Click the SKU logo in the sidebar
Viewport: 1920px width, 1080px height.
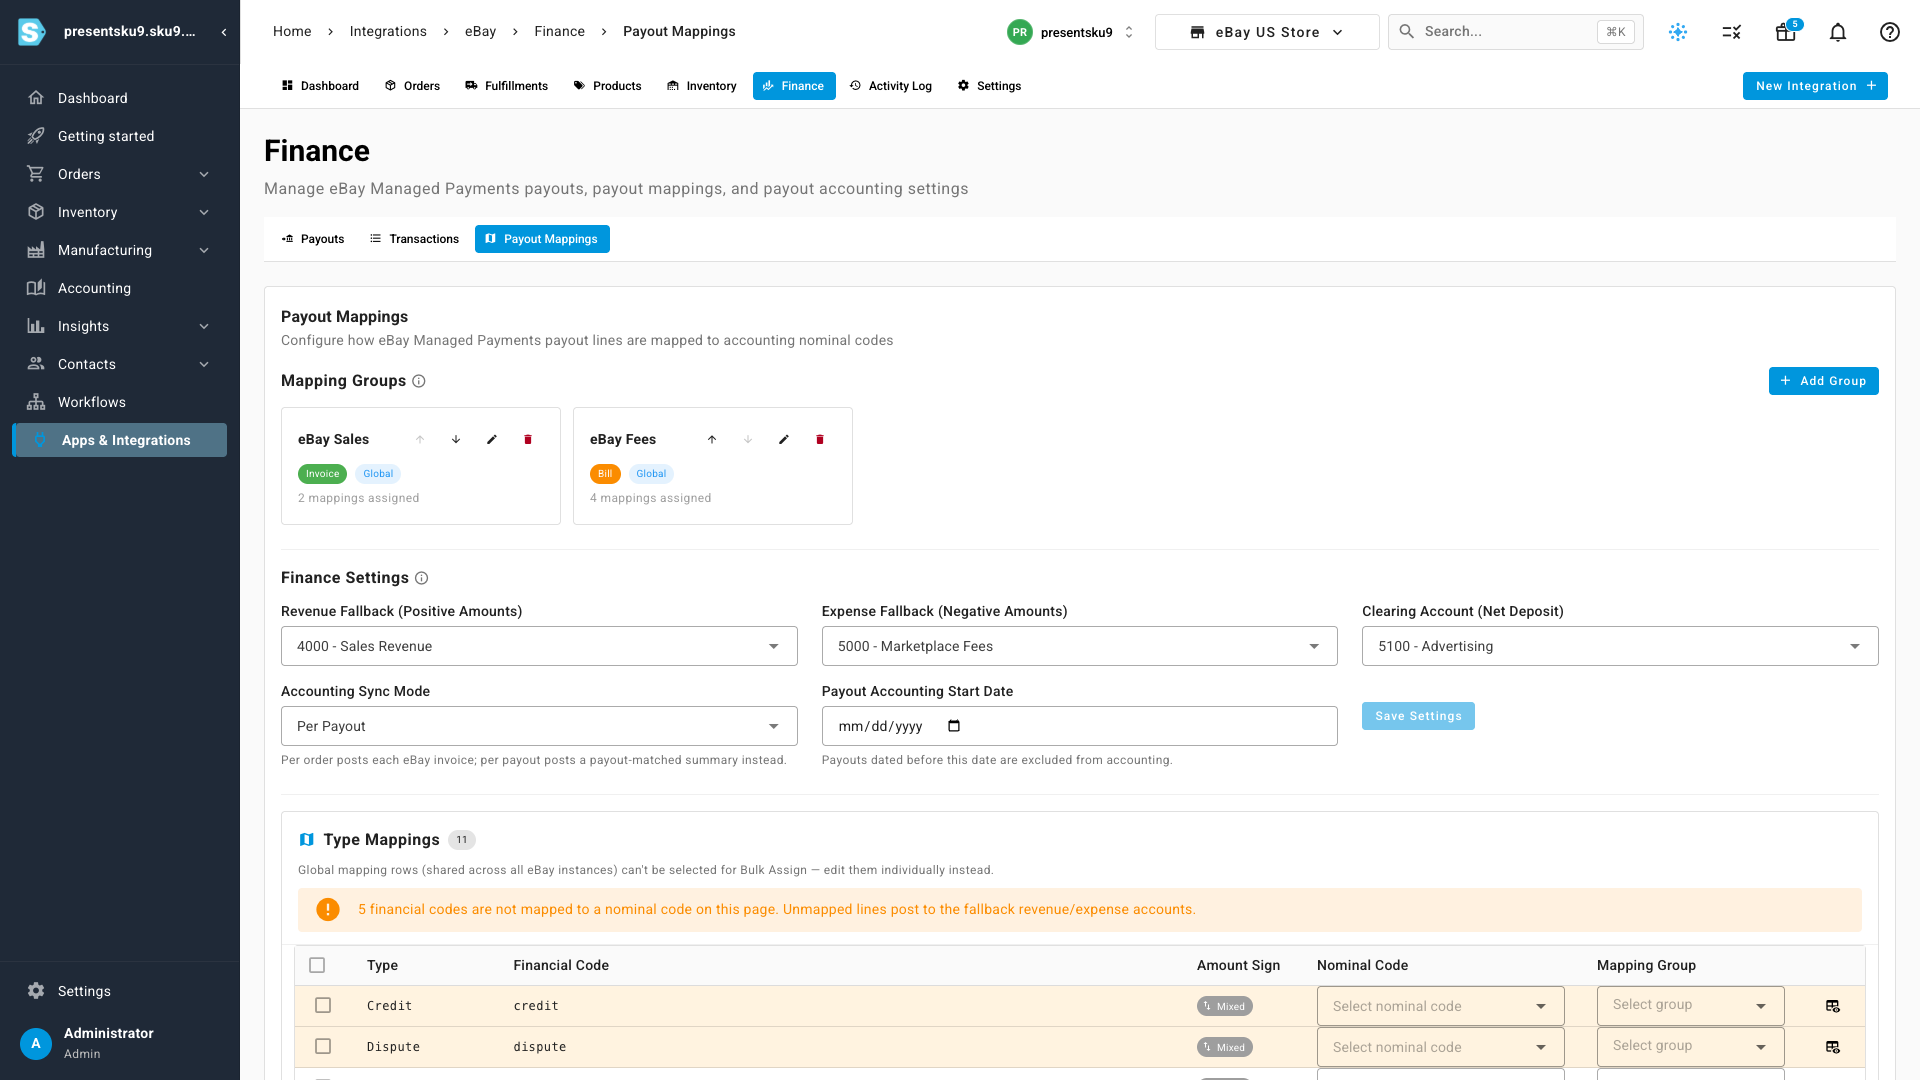click(32, 32)
